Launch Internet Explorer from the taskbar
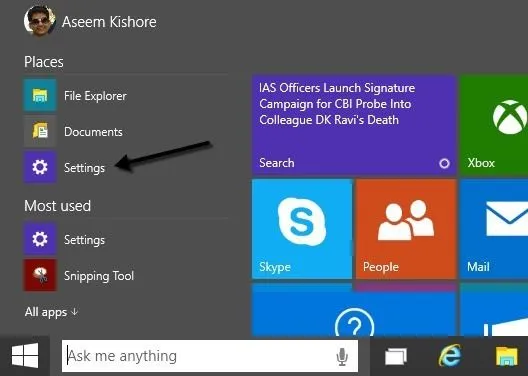The image size is (528, 376). tap(450, 356)
